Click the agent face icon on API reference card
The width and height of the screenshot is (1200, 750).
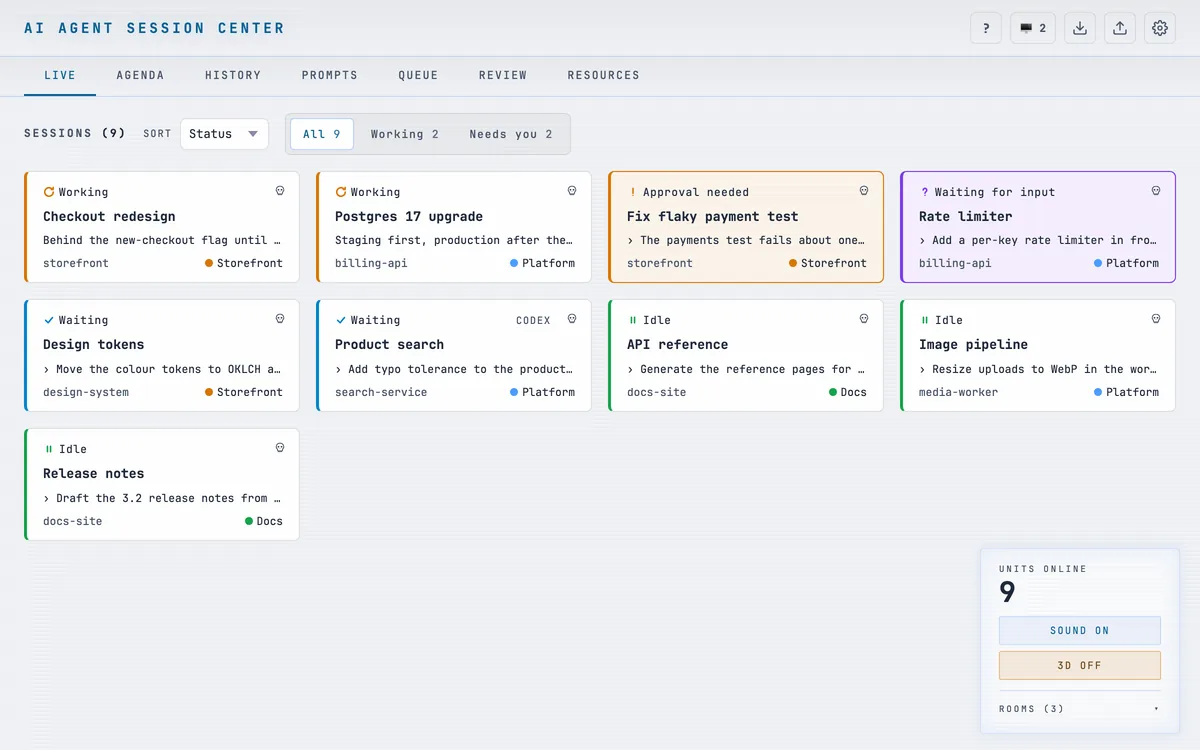864,319
